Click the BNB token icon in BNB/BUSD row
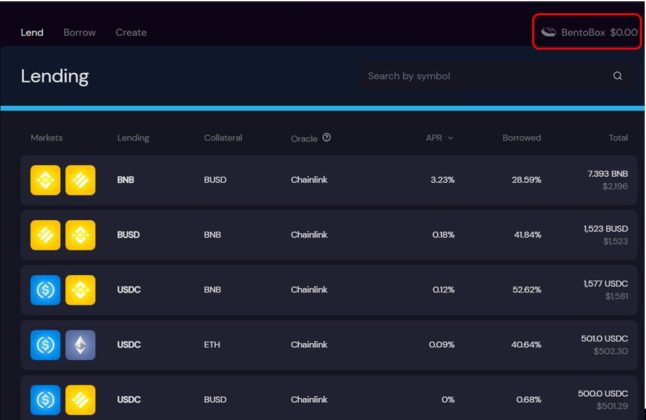This screenshot has height=420, width=646. (x=45, y=180)
